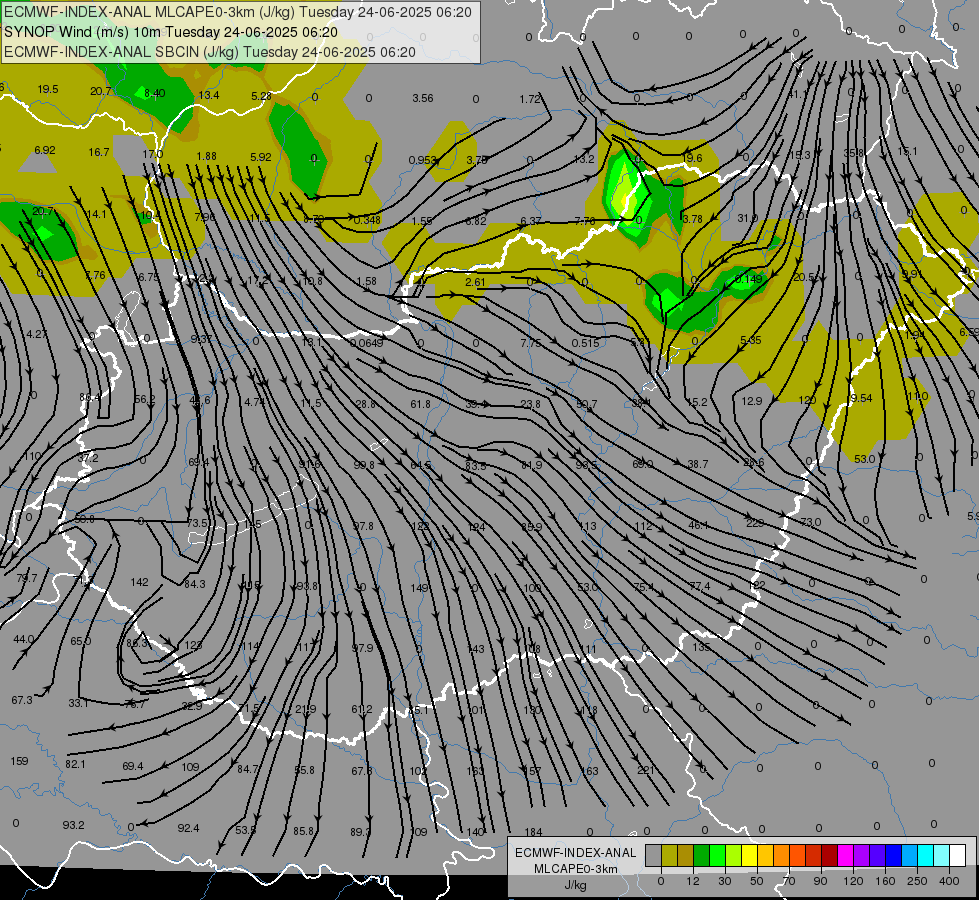The image size is (979, 900).
Task: Click the 30 tick label on color scale
Action: click(725, 881)
